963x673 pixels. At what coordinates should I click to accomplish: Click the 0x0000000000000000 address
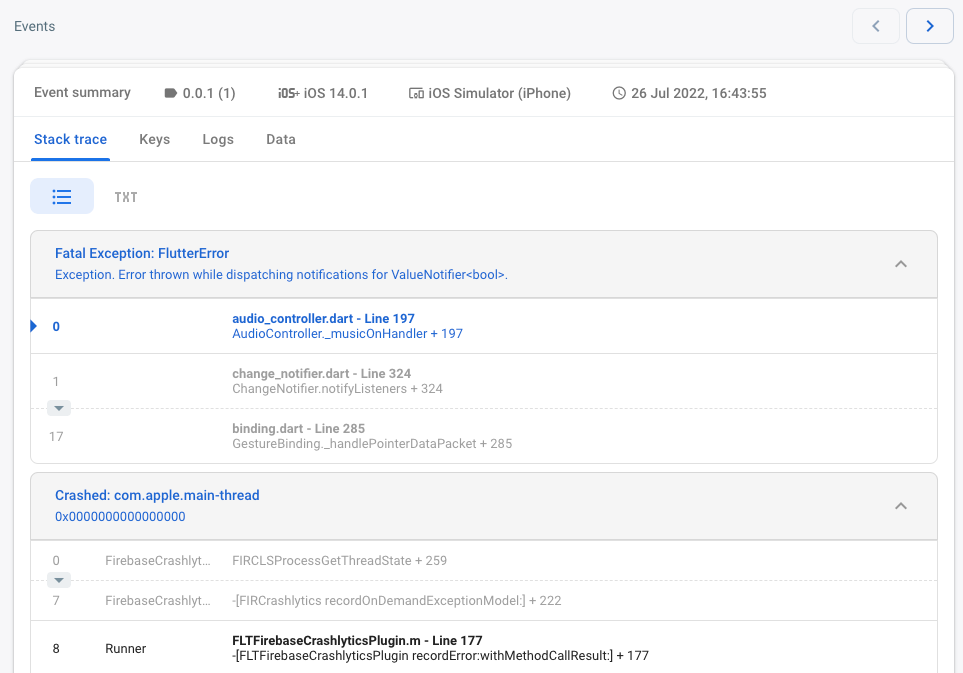click(120, 517)
